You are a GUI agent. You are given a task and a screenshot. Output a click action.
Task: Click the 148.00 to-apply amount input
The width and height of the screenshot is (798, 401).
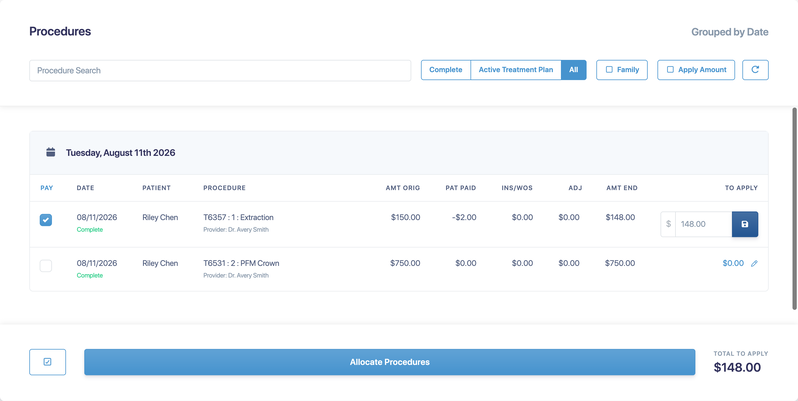703,224
